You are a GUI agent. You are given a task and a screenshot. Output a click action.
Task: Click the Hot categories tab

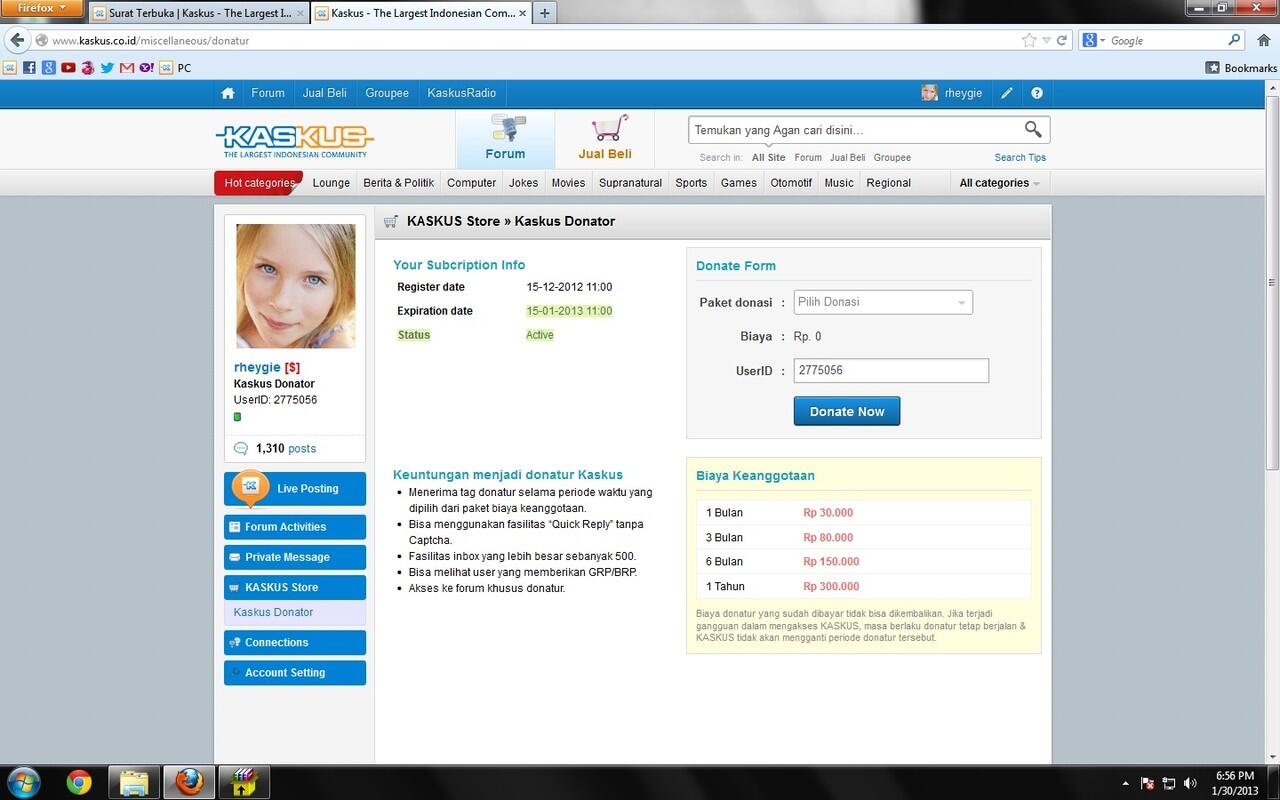click(x=258, y=183)
